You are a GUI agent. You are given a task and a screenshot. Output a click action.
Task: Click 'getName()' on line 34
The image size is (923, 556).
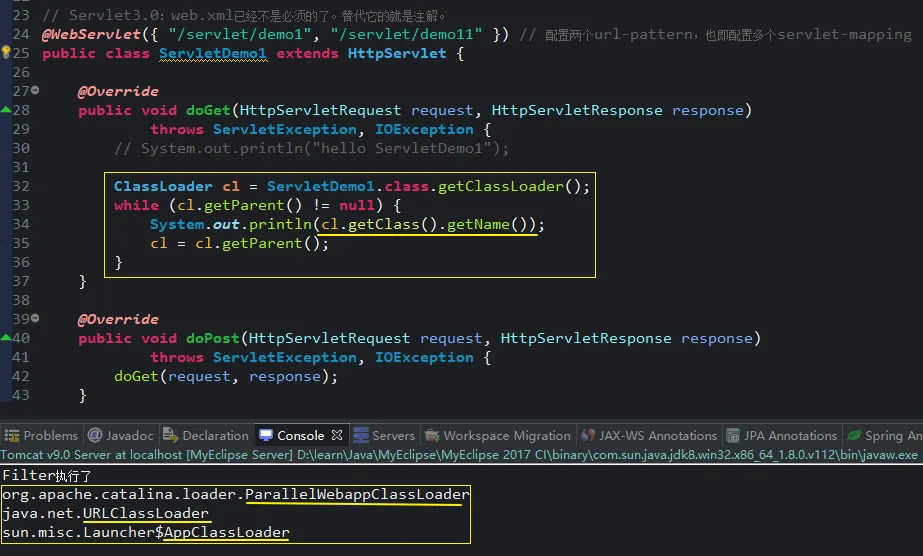click(x=487, y=224)
